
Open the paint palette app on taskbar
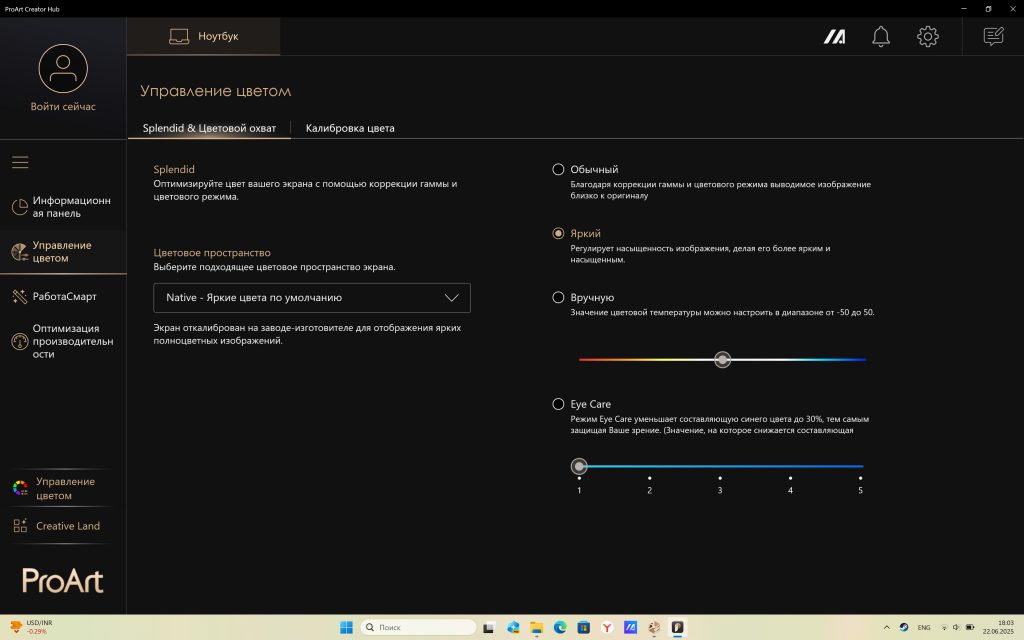tap(654, 628)
